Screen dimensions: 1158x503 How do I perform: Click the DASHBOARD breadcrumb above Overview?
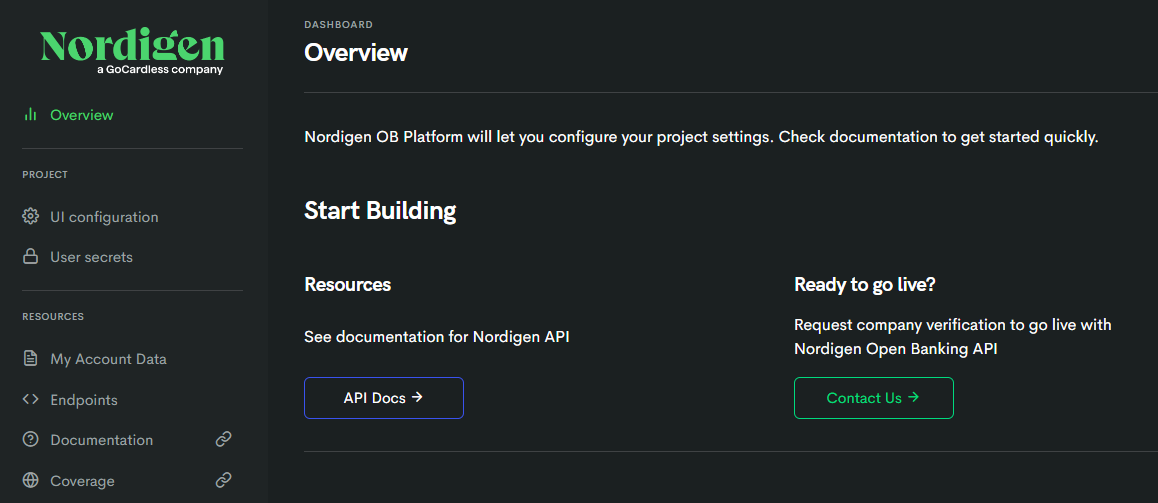tap(338, 24)
